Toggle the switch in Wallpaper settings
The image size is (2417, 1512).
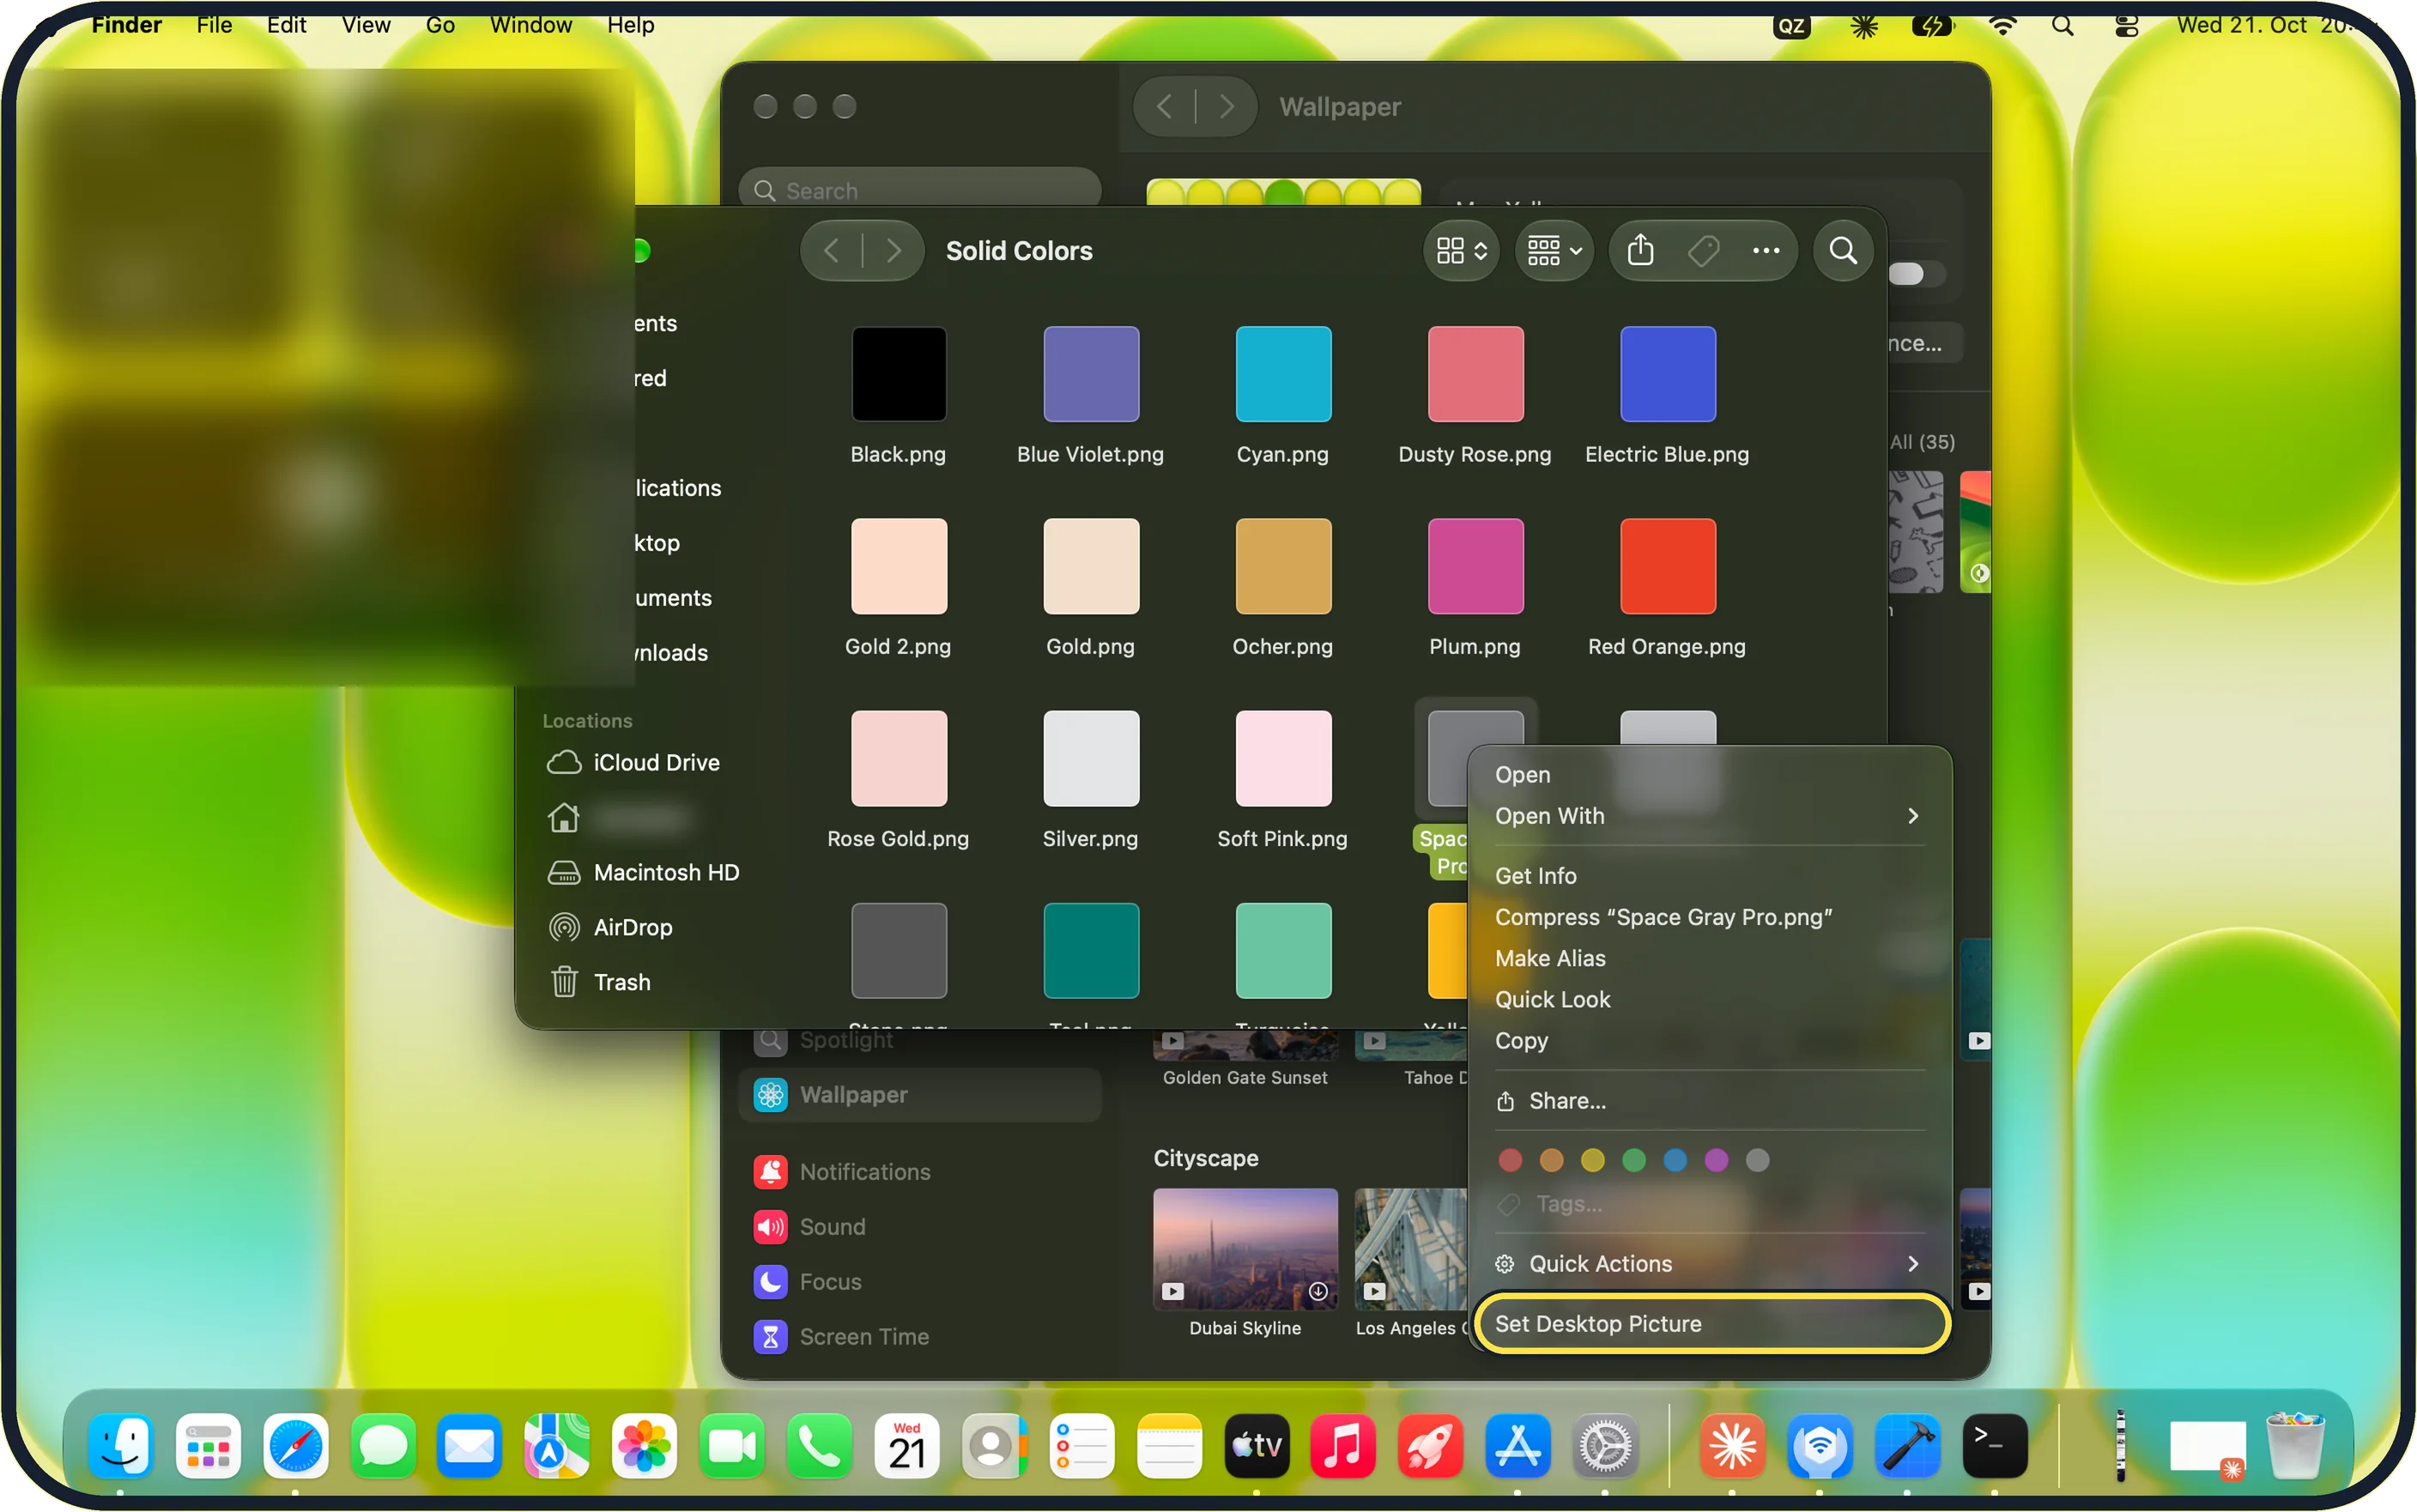[1916, 274]
